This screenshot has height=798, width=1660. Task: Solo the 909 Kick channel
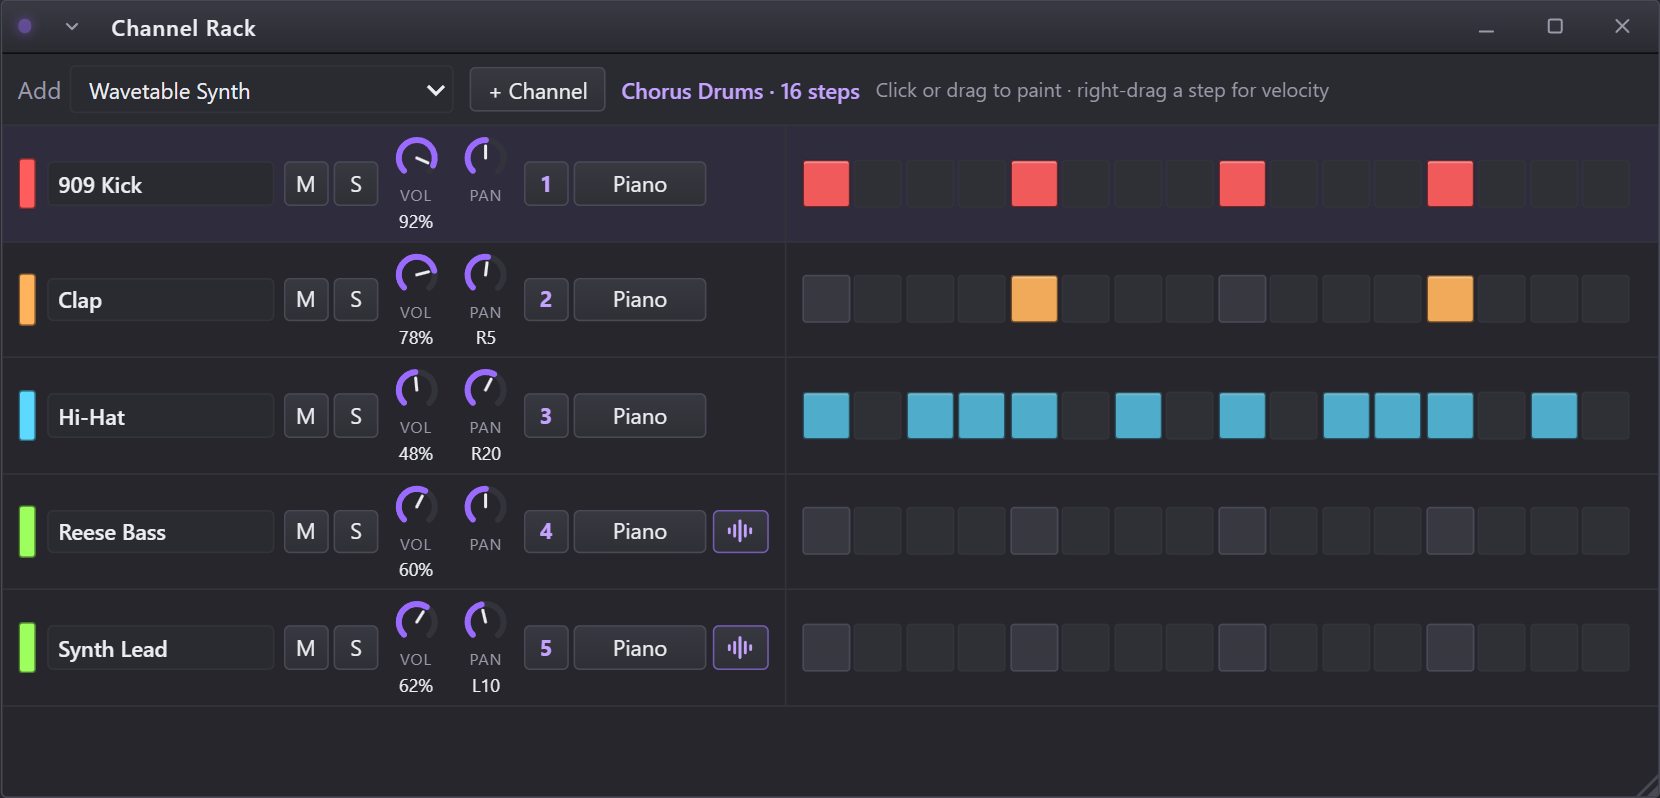pos(356,184)
